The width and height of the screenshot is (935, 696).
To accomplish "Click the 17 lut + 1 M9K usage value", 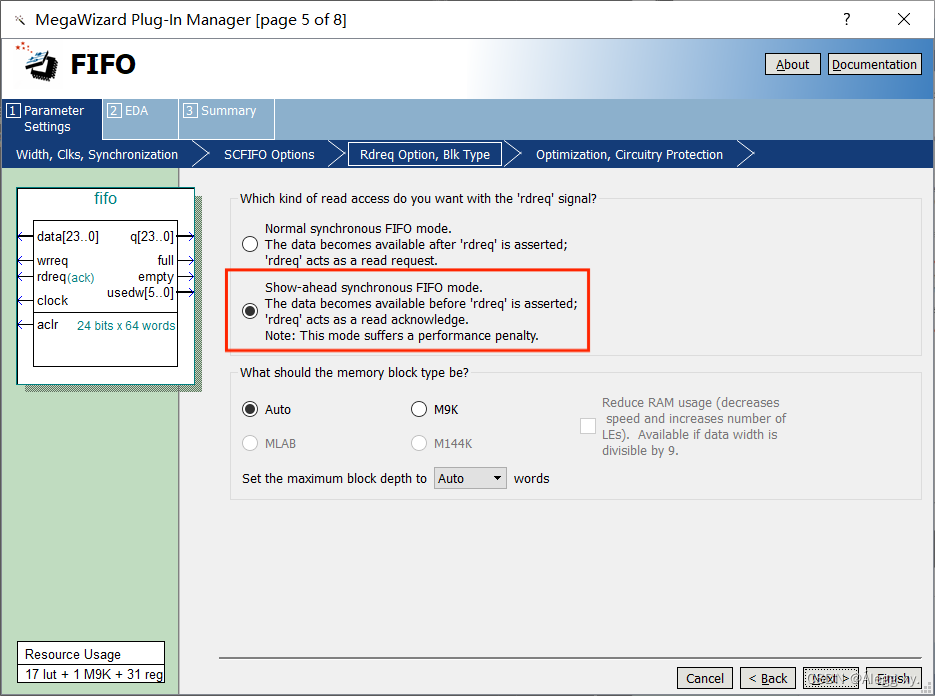I will pos(94,675).
